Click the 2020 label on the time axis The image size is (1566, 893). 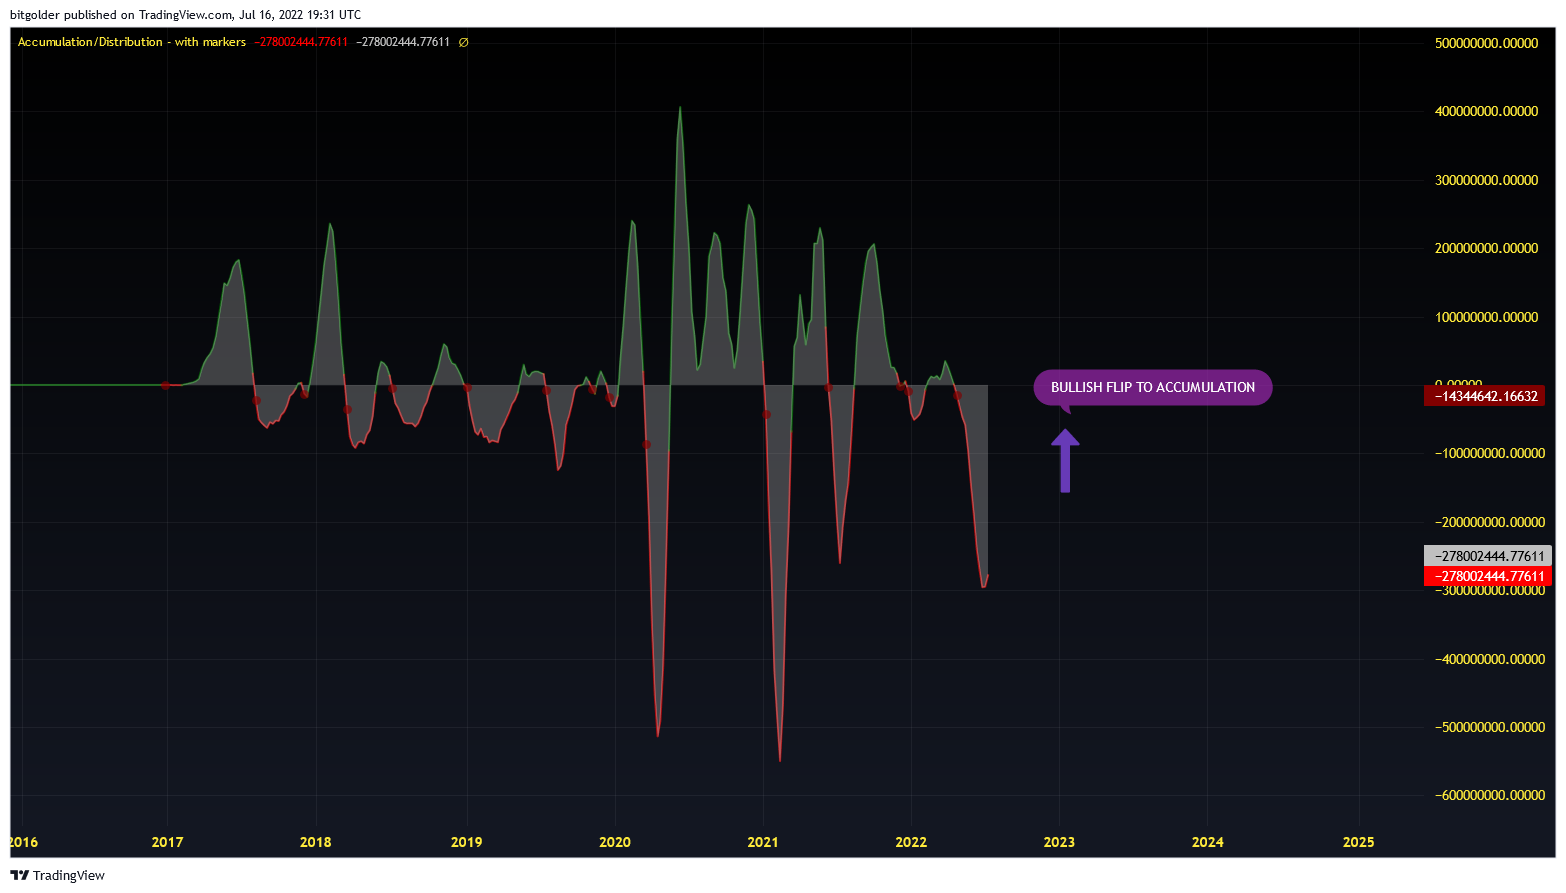tap(615, 842)
